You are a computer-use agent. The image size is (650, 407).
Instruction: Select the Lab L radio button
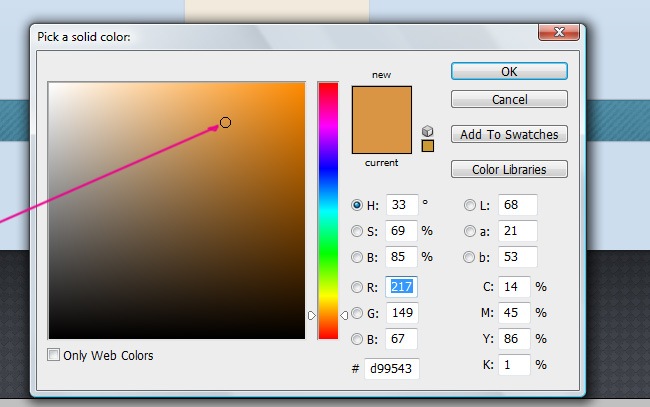coord(470,205)
